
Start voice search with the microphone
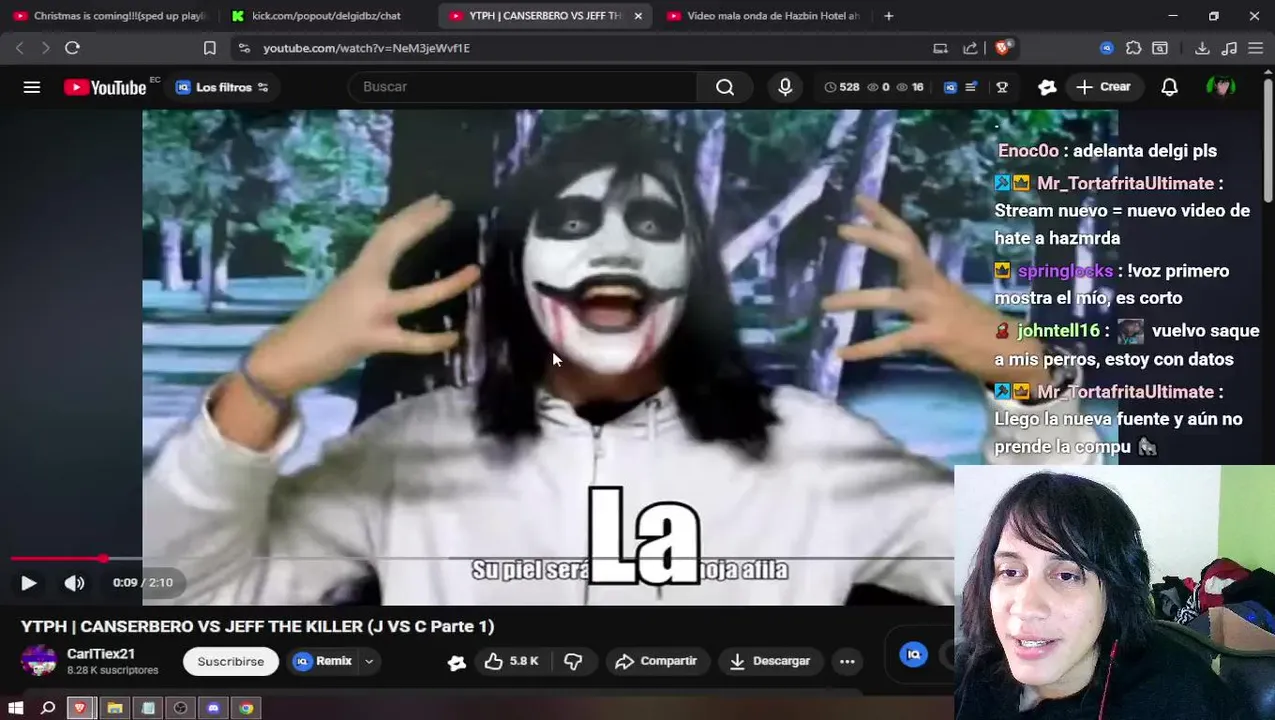[785, 87]
